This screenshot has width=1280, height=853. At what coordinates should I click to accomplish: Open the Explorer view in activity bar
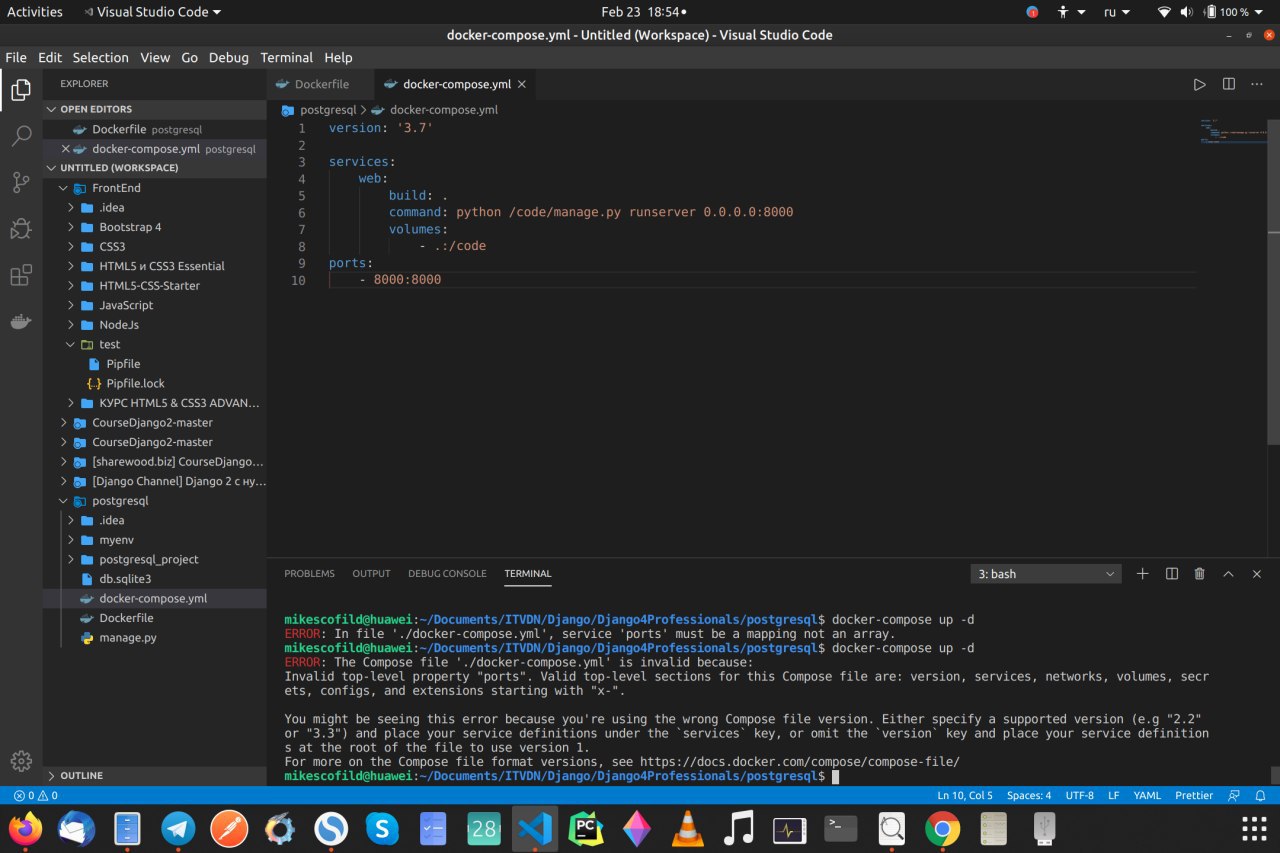(21, 92)
